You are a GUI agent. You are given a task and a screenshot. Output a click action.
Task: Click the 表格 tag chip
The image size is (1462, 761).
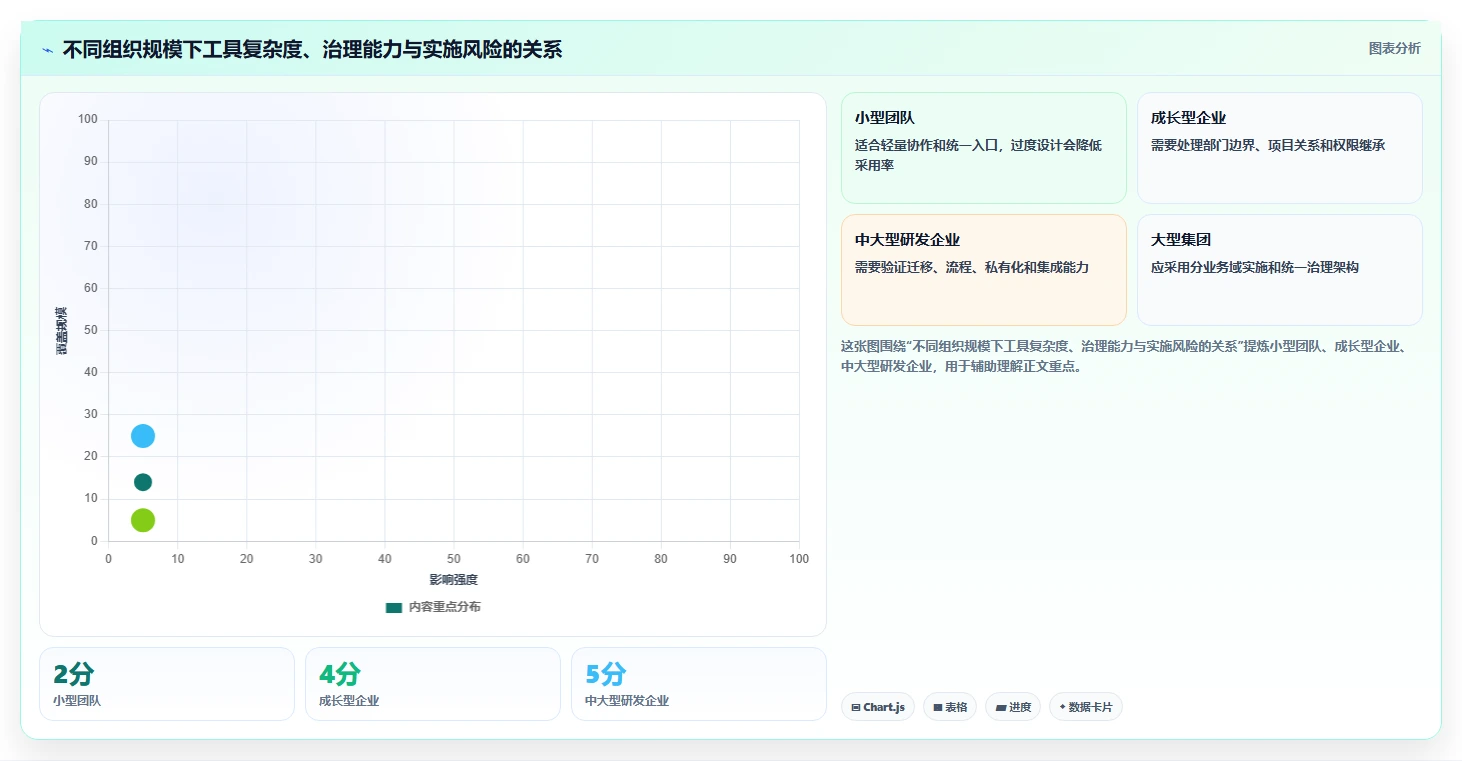[950, 707]
